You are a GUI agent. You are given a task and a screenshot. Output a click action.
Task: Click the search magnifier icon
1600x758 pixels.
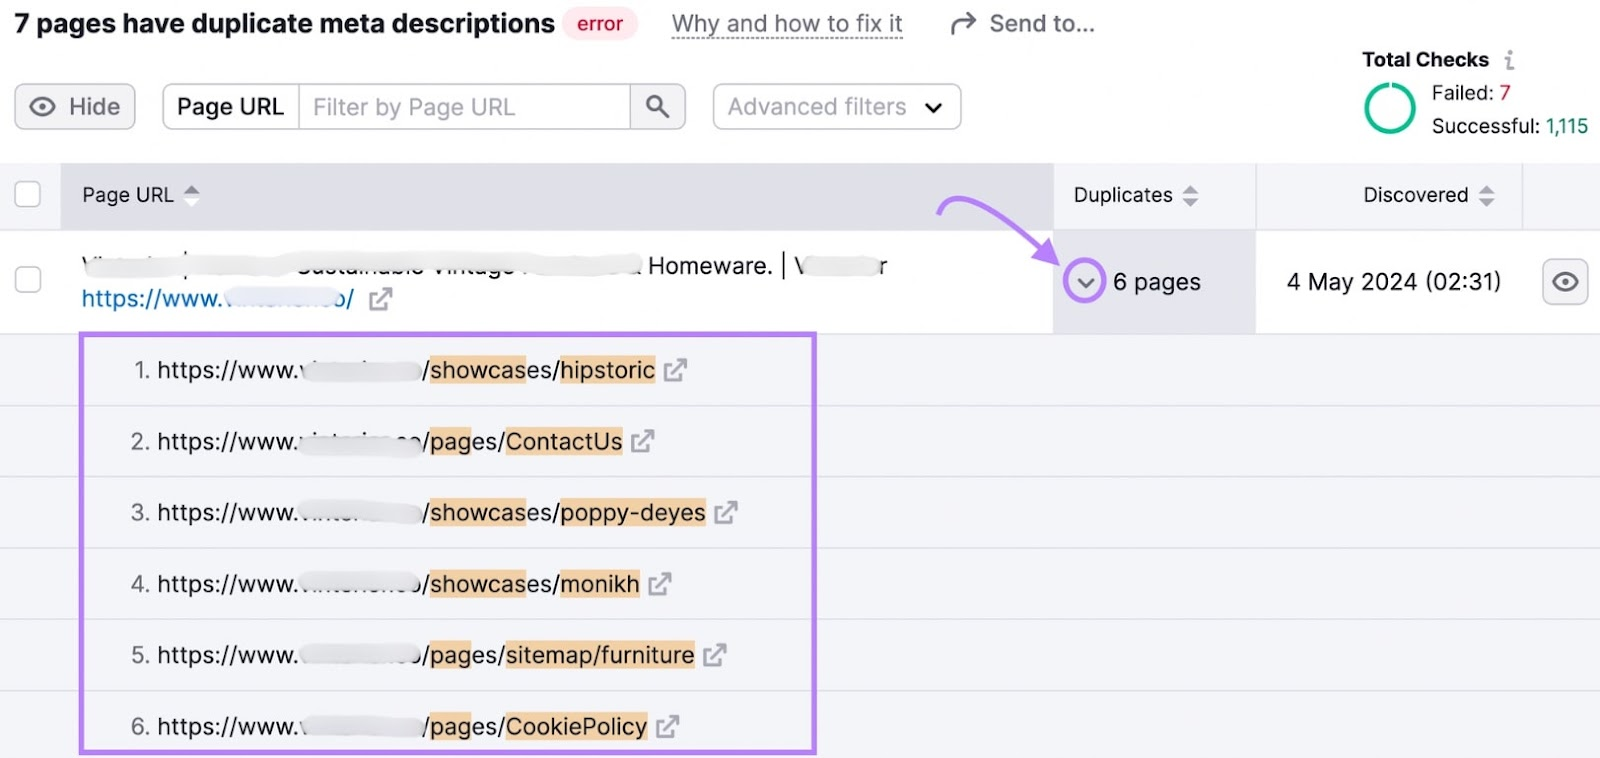coord(657,107)
